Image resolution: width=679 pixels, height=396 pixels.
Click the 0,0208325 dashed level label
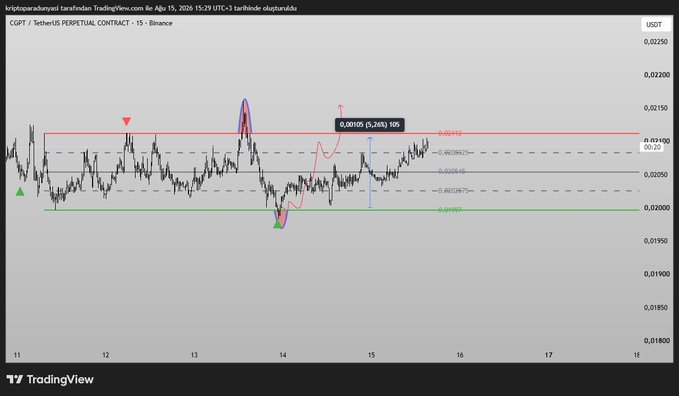(x=453, y=153)
